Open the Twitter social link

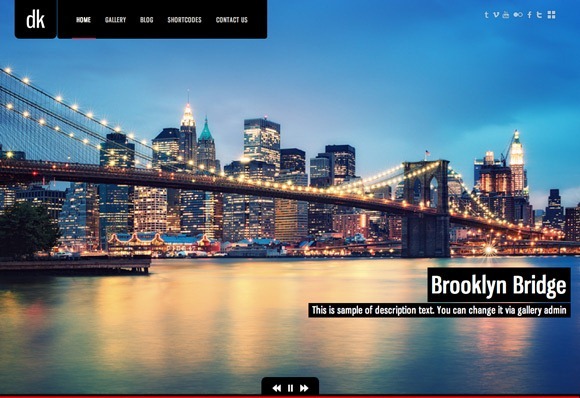(539, 15)
